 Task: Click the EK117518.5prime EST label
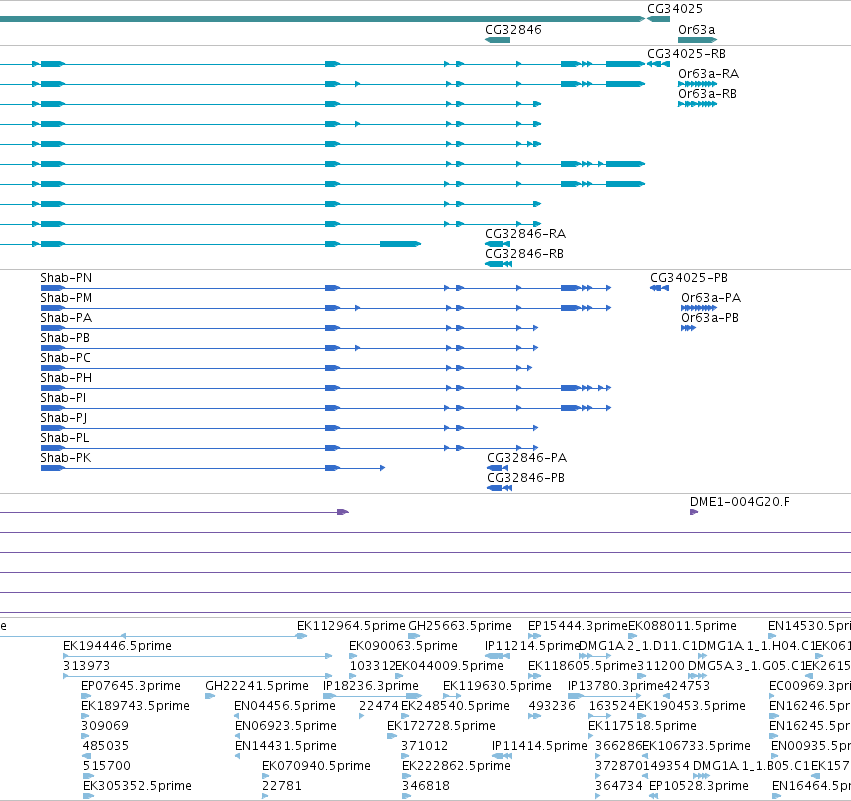pos(643,726)
